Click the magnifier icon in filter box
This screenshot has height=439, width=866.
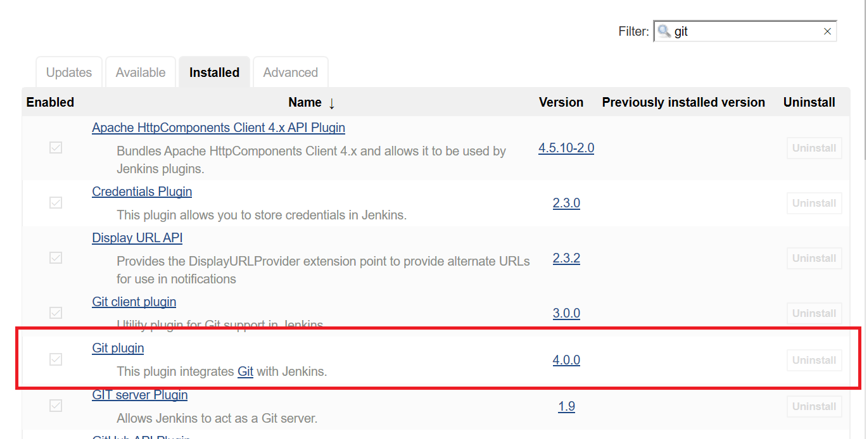[x=664, y=32]
